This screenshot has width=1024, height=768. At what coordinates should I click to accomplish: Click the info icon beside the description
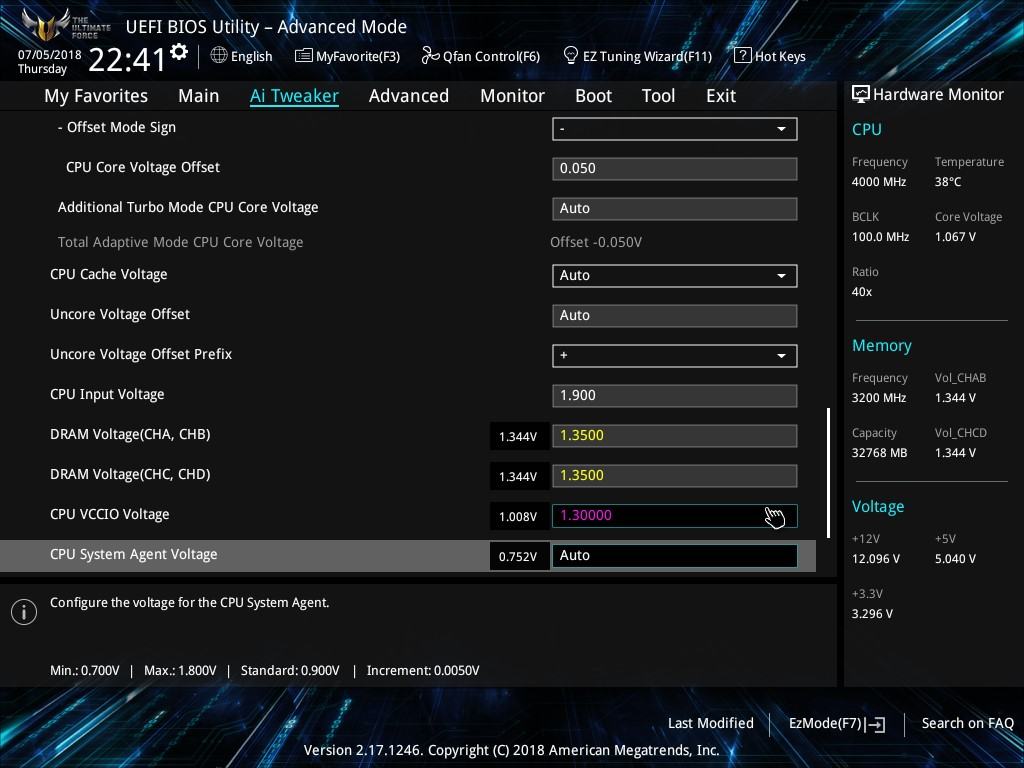click(x=24, y=612)
